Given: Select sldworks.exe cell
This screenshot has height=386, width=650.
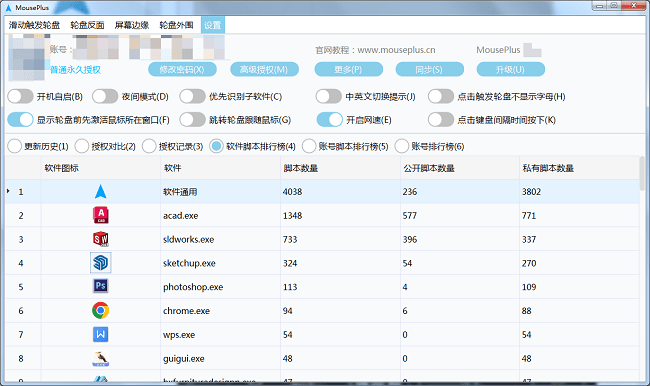Looking at the screenshot, I should pos(221,239).
